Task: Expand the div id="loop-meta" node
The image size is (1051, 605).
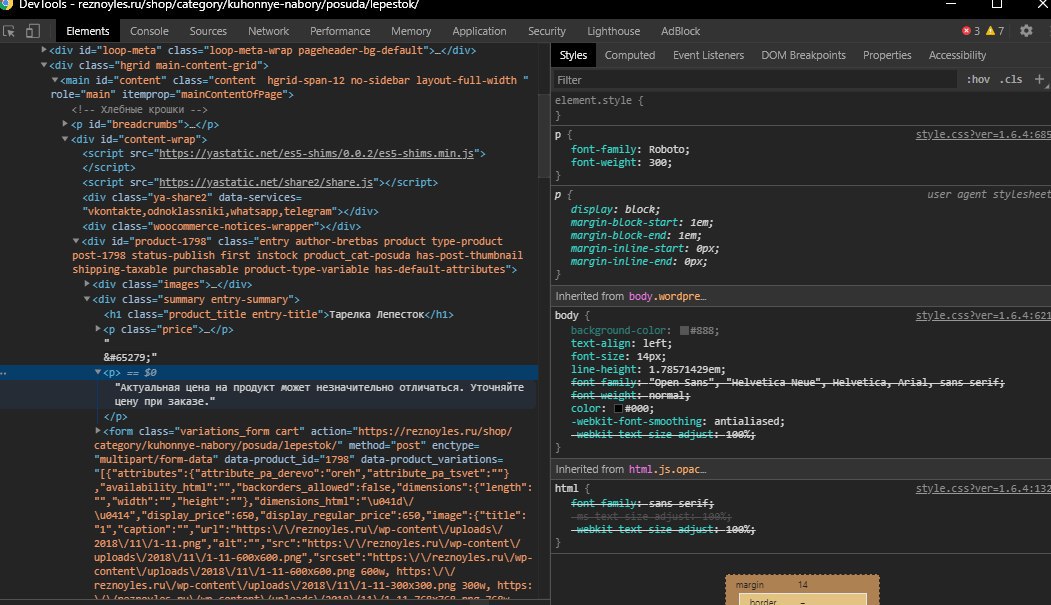Action: 44,49
